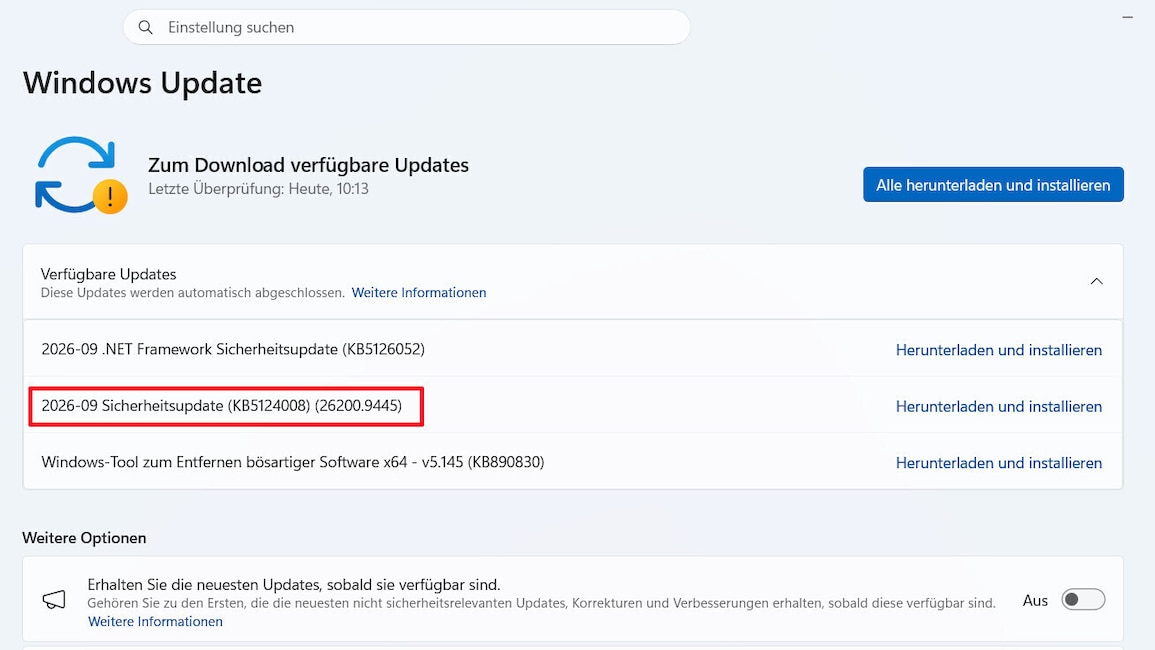
Task: Click Letzte Überprüfung: Heute, 10:13 text
Action: coord(258,189)
